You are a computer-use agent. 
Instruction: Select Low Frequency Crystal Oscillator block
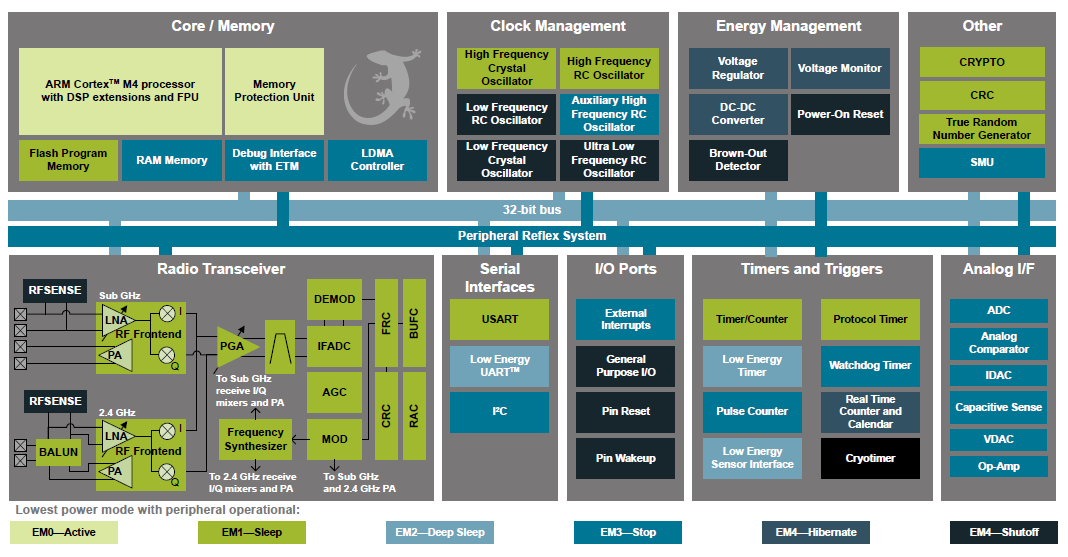507,160
